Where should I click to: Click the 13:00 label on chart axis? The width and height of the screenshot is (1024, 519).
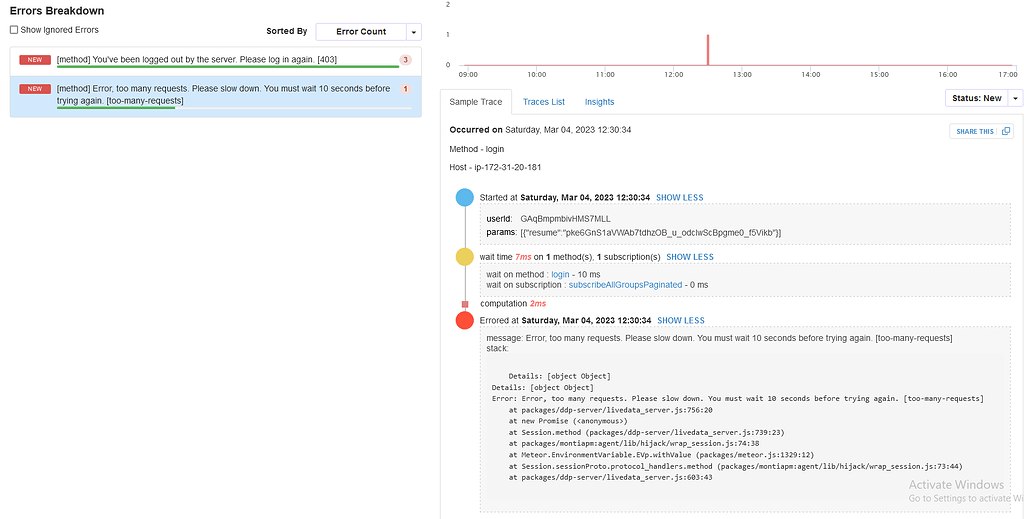point(742,75)
